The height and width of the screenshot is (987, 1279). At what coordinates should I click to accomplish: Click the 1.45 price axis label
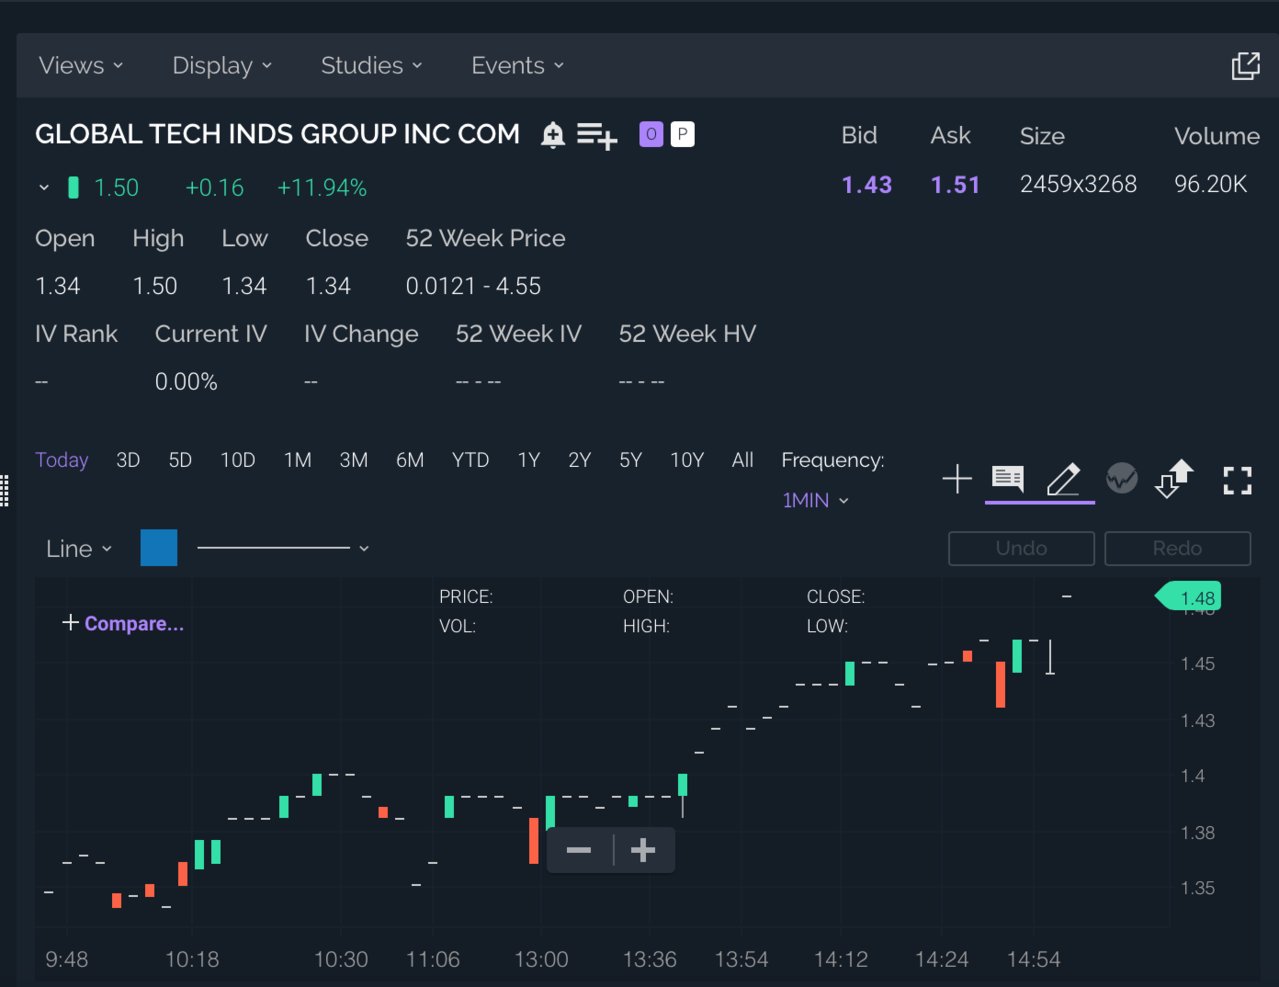click(1198, 664)
